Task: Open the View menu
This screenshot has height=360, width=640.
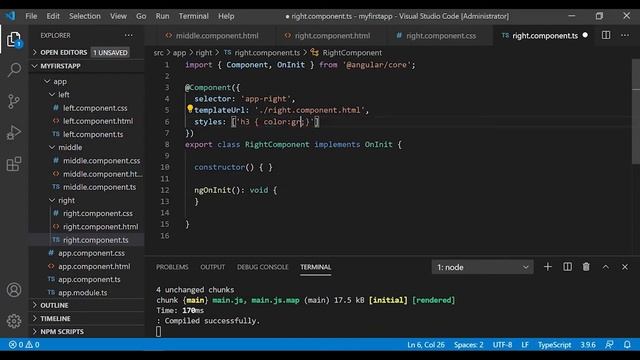Action: pyautogui.click(x=118, y=16)
